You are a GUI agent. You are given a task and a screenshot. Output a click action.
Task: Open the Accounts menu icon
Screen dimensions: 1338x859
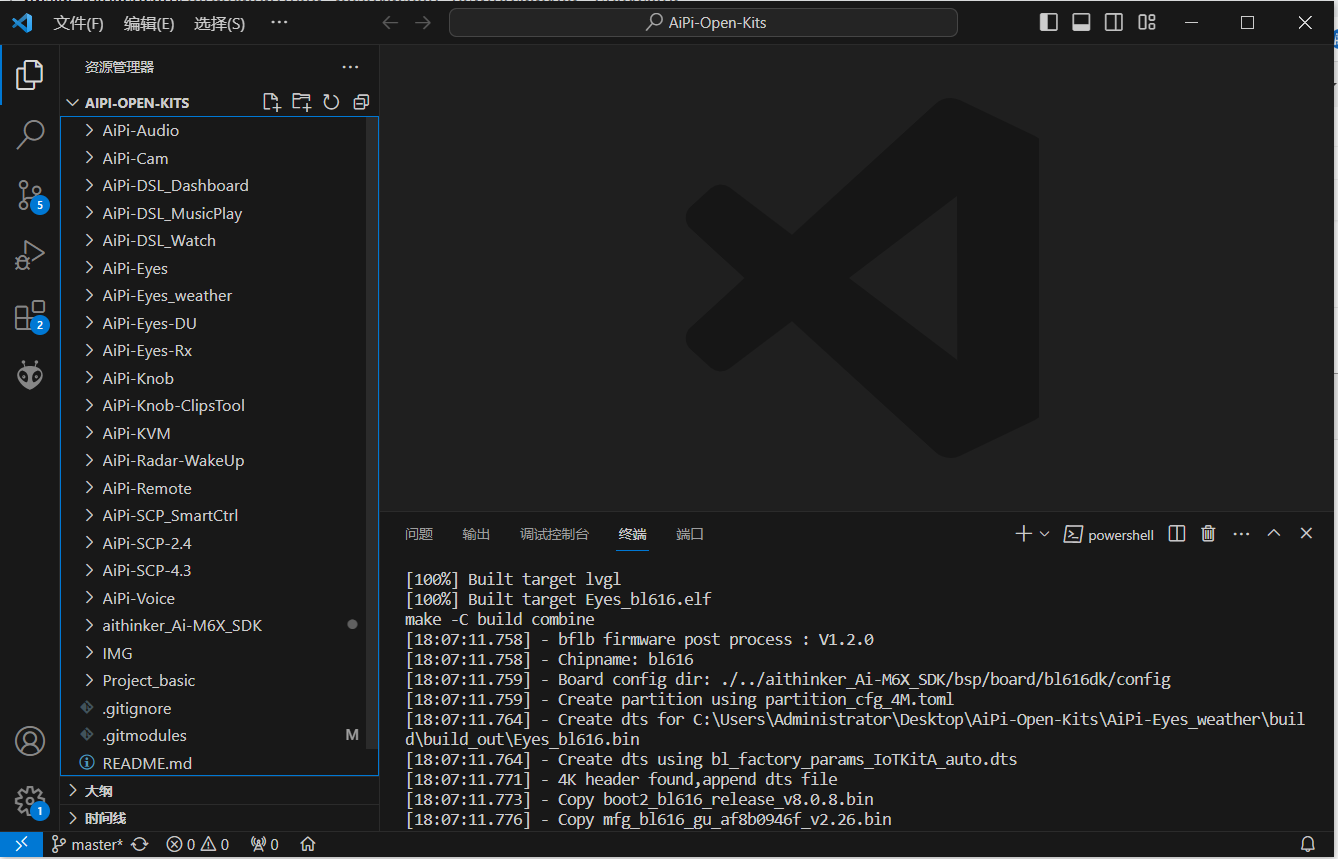pyautogui.click(x=30, y=741)
